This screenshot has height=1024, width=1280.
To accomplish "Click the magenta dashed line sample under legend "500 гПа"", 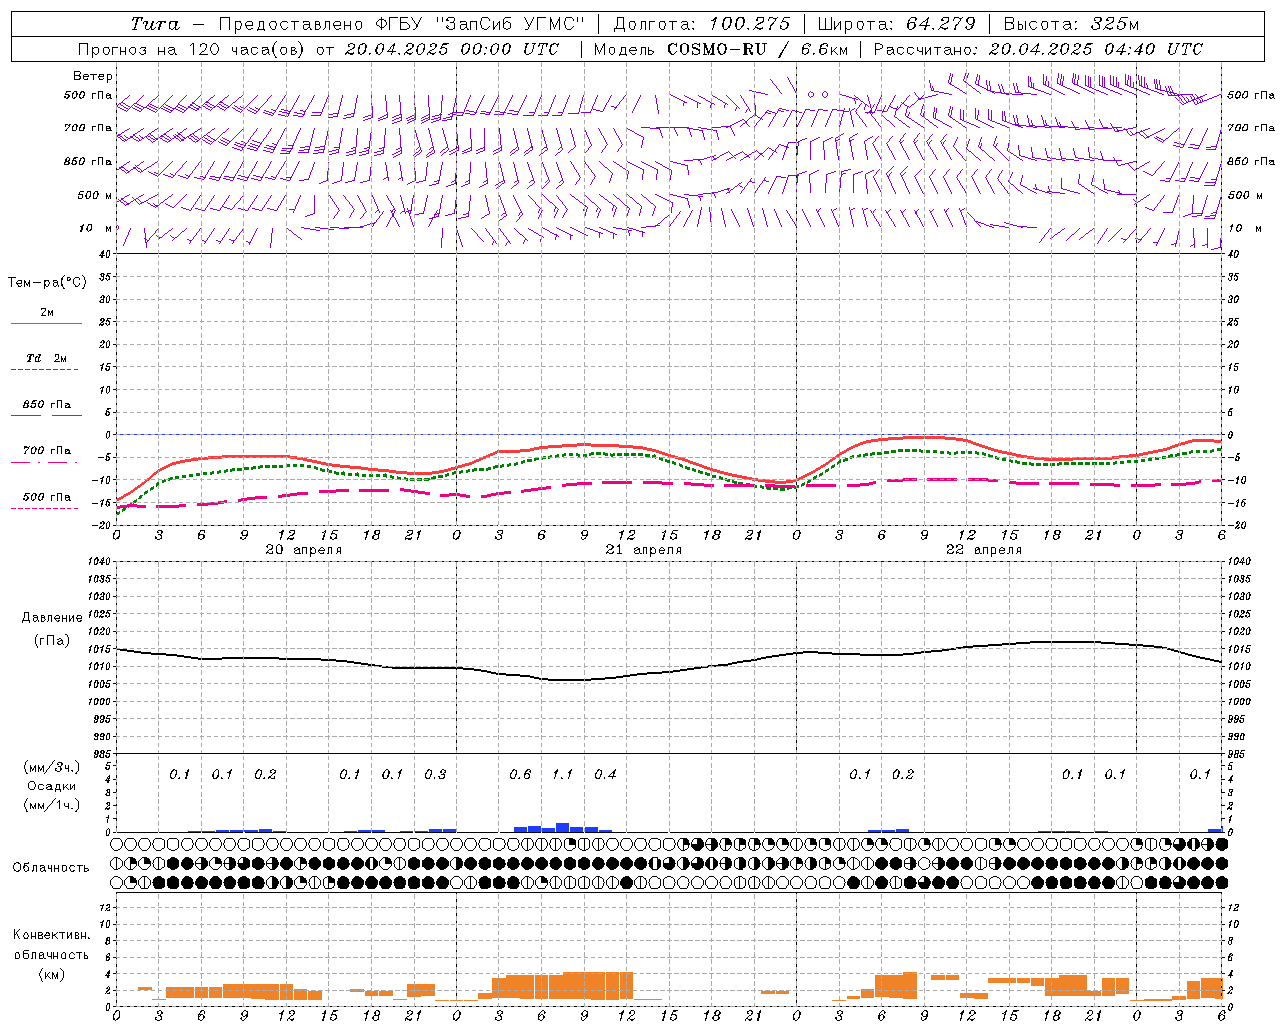I will pyautogui.click(x=44, y=508).
